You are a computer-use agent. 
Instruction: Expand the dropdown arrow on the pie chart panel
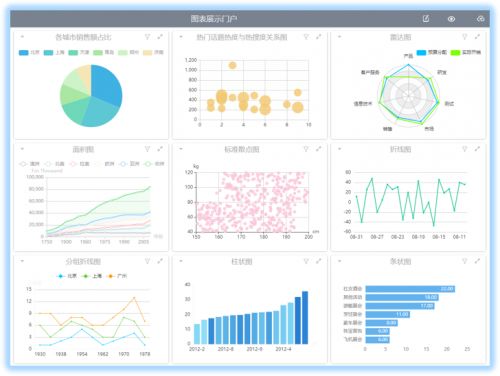22,37
